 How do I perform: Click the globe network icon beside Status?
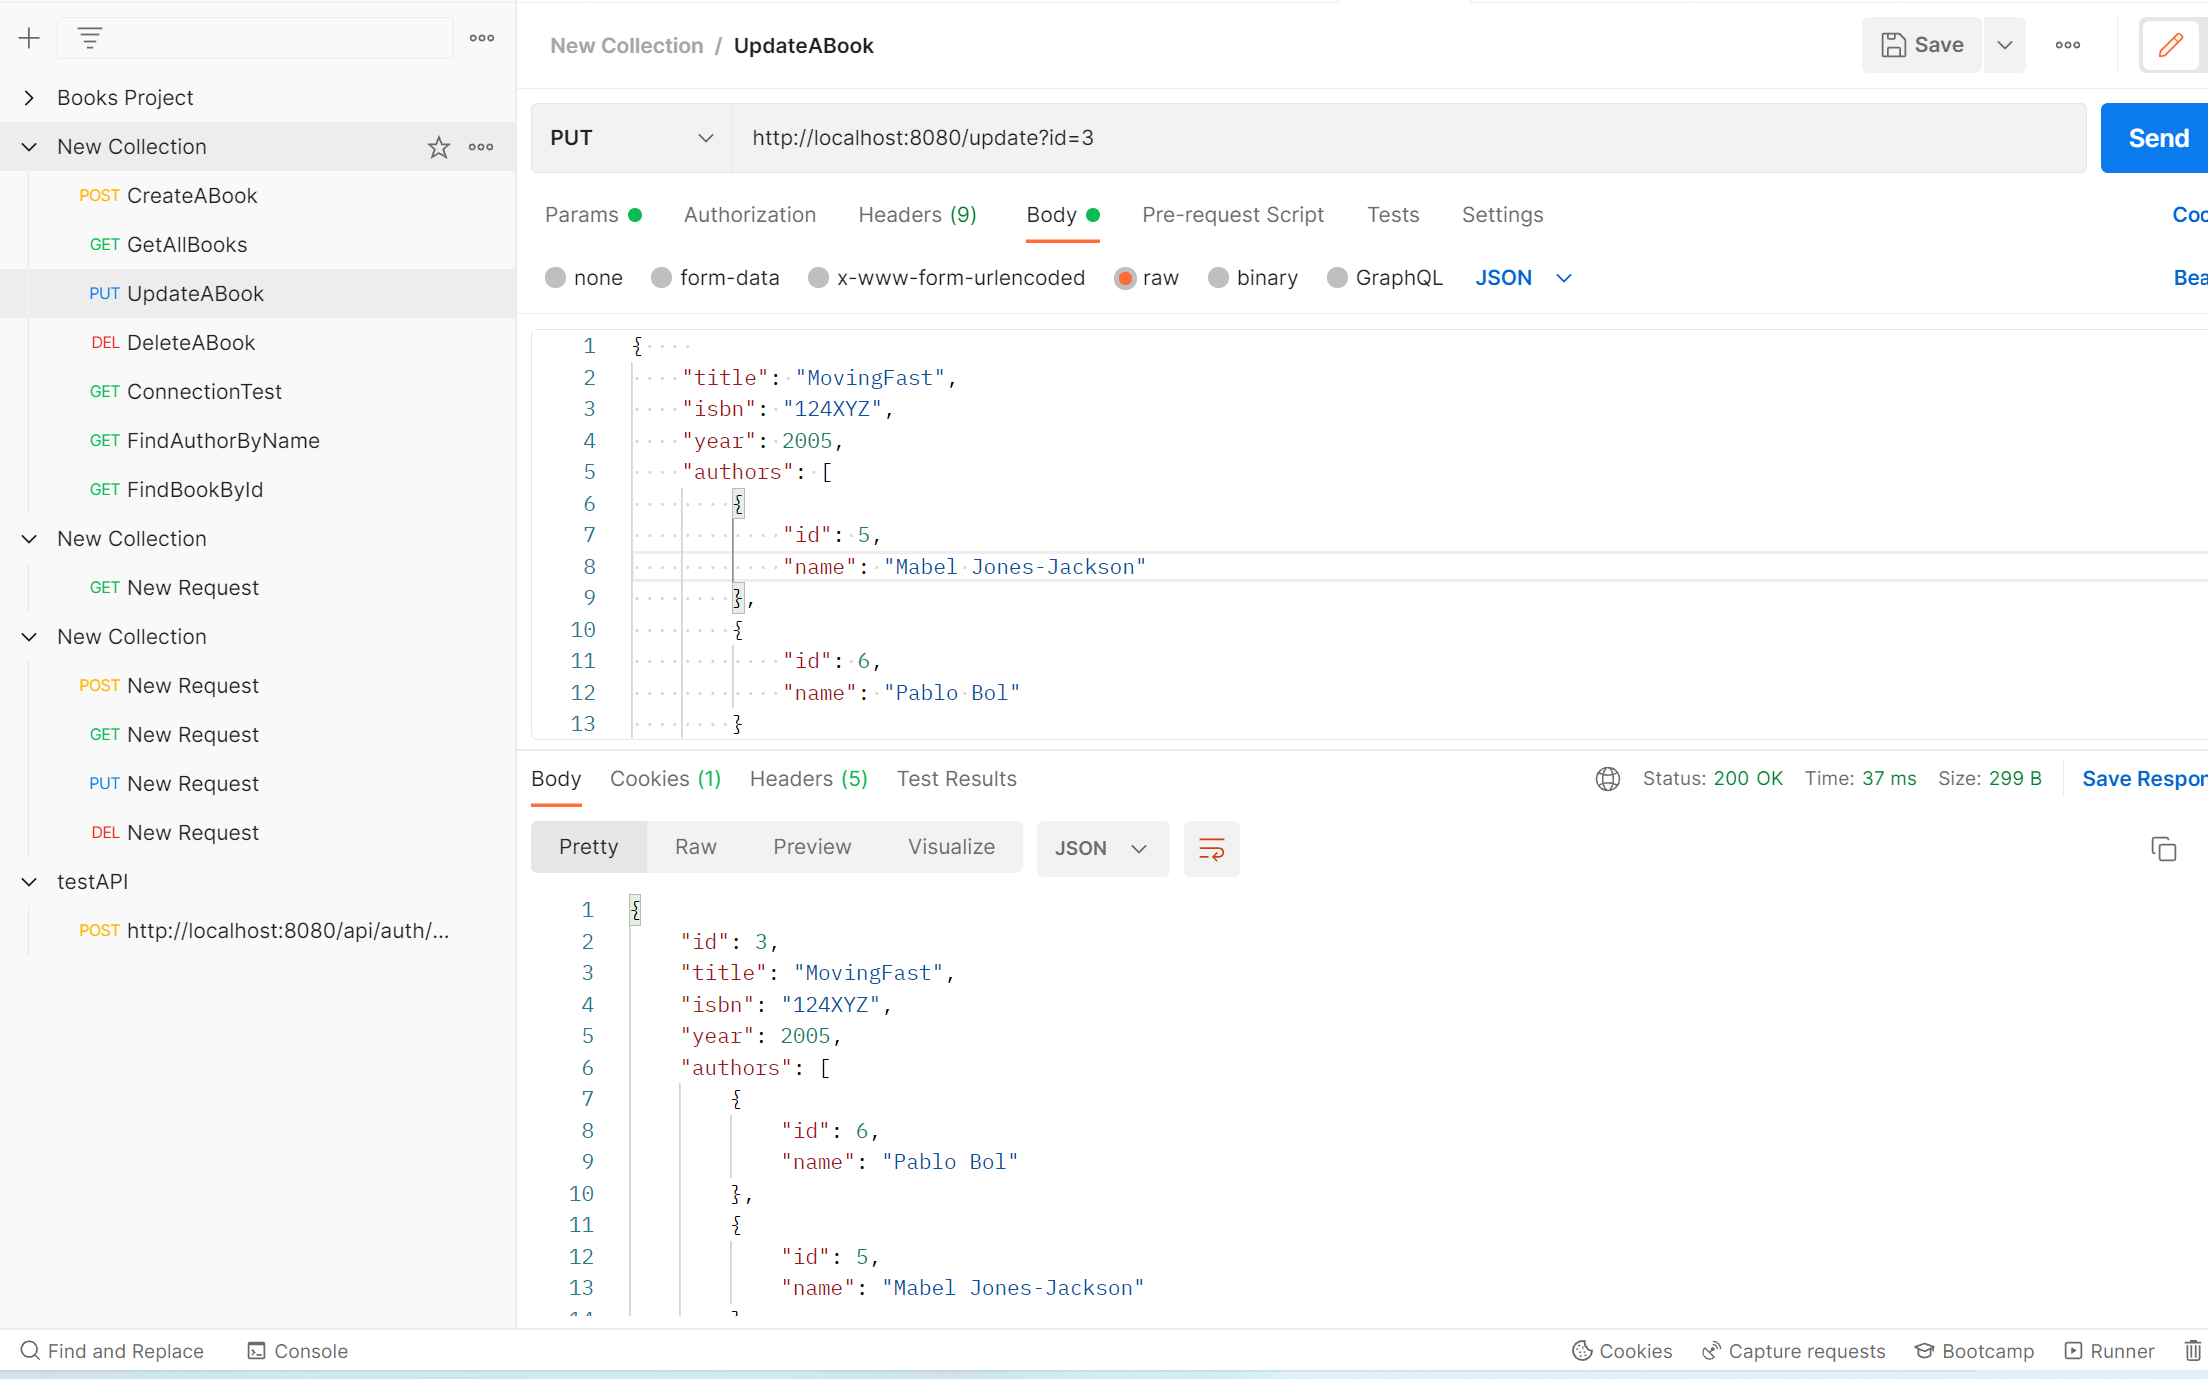click(x=1607, y=779)
